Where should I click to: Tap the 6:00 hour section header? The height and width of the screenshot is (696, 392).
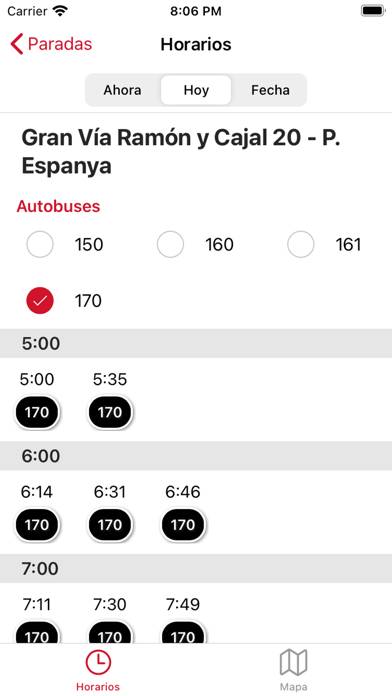point(196,456)
